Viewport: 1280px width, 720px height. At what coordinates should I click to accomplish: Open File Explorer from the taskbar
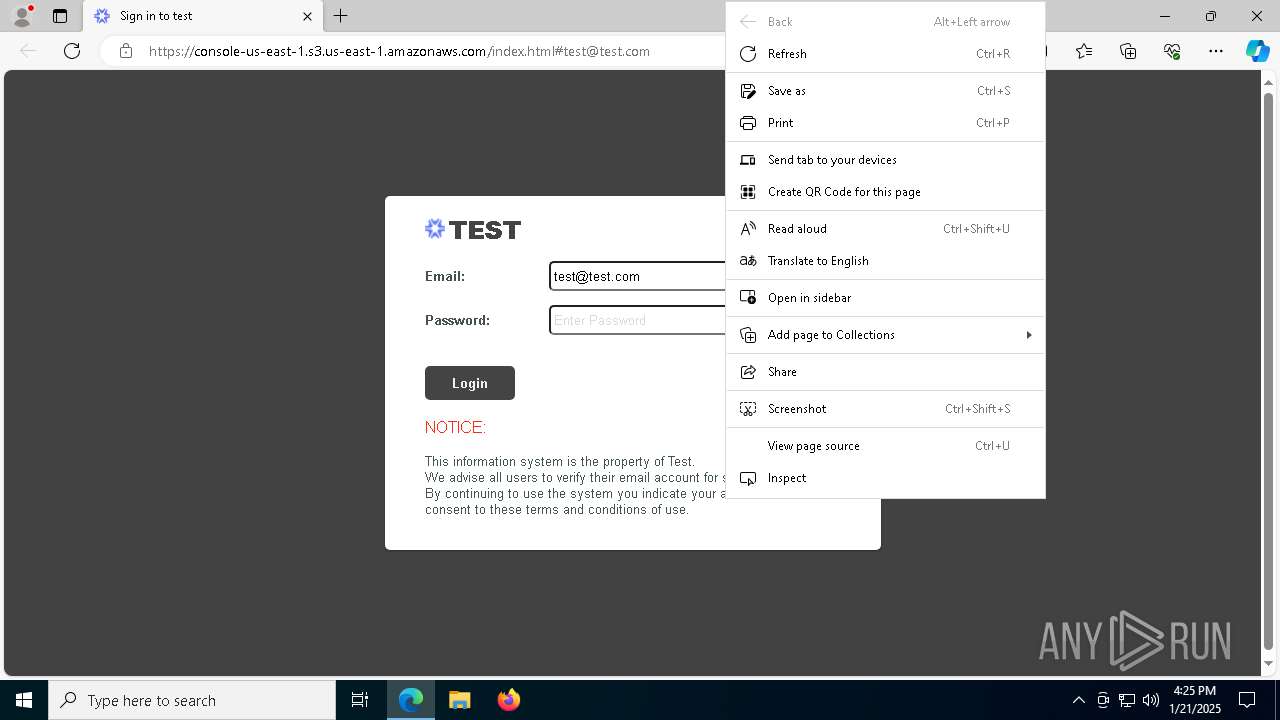pos(459,700)
